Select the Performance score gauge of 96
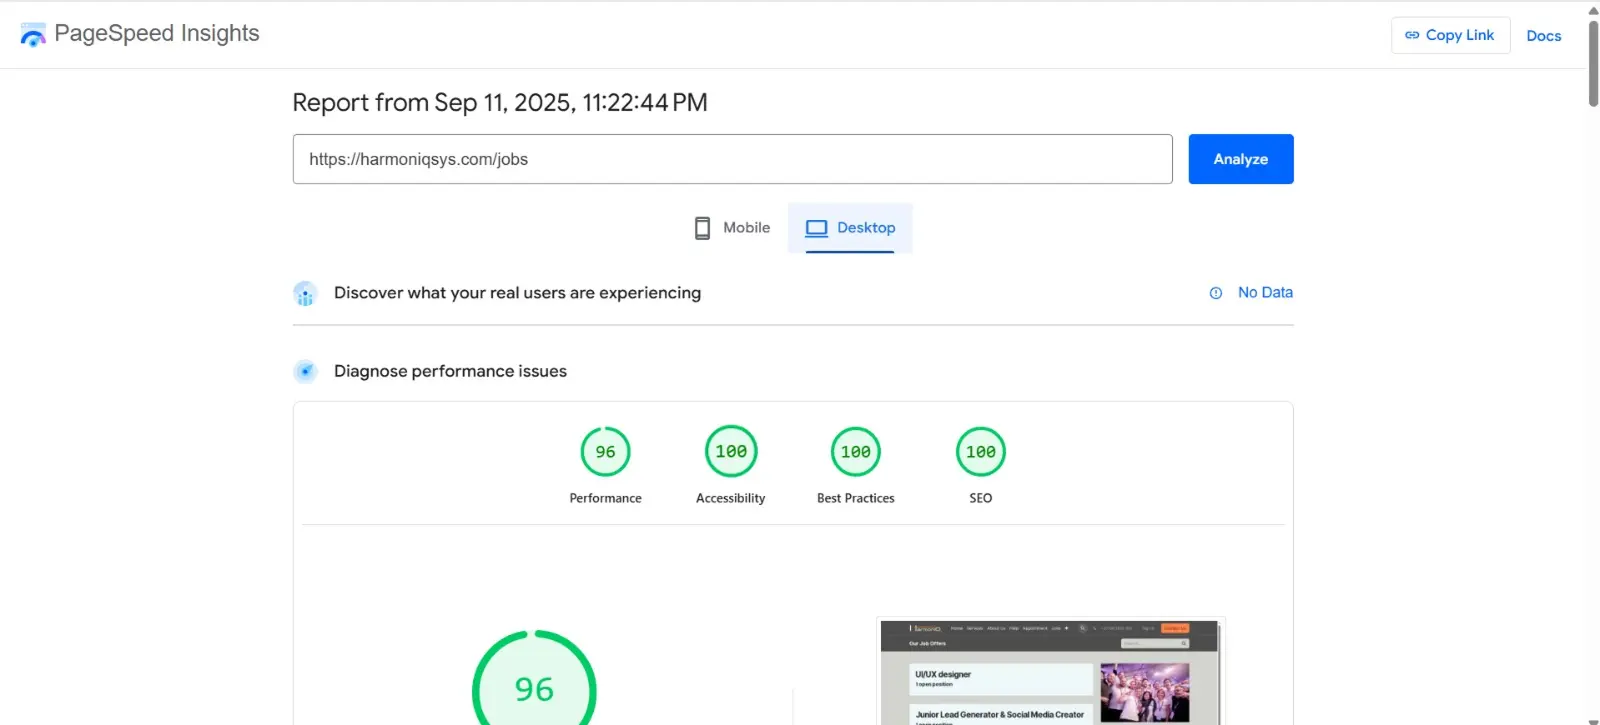This screenshot has width=1600, height=725. [x=605, y=452]
